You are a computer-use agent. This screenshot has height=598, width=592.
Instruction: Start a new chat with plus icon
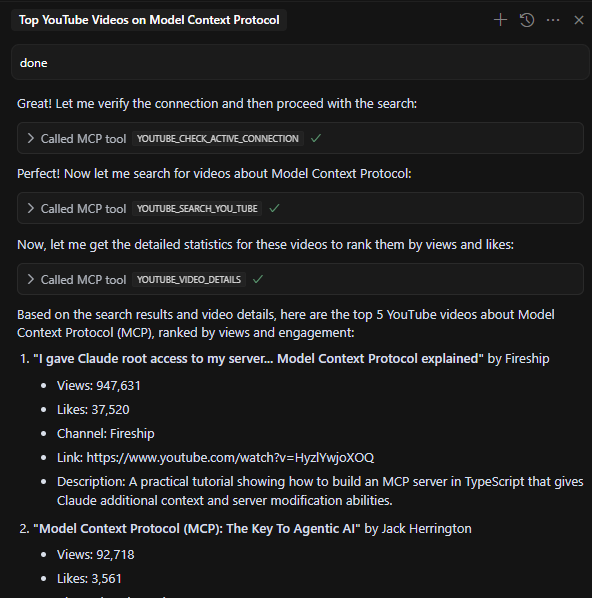pyautogui.click(x=500, y=20)
